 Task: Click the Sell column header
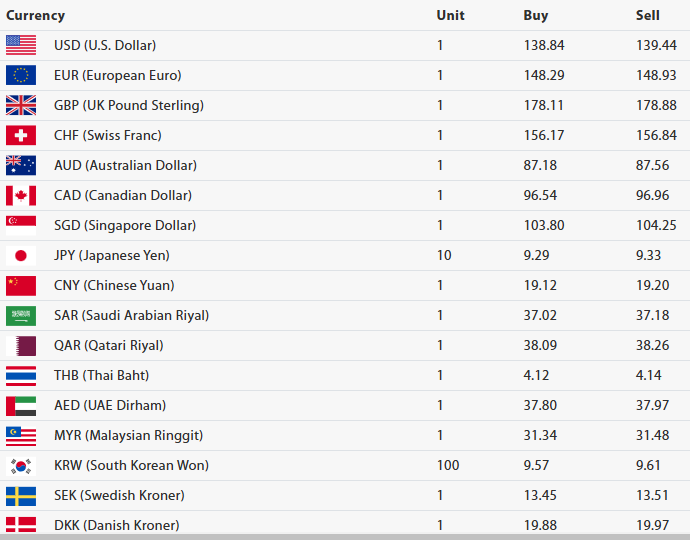pos(647,15)
